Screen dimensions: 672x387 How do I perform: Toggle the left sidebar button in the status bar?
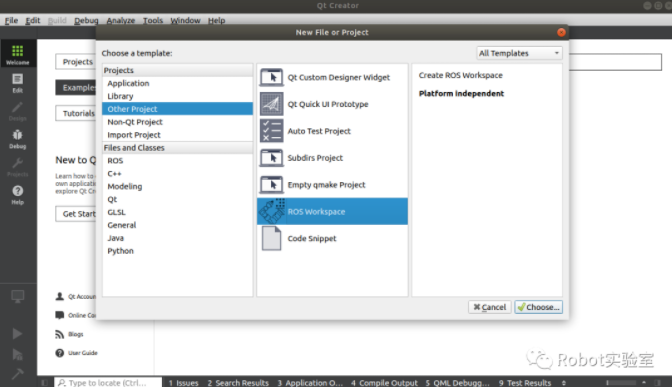point(45,382)
